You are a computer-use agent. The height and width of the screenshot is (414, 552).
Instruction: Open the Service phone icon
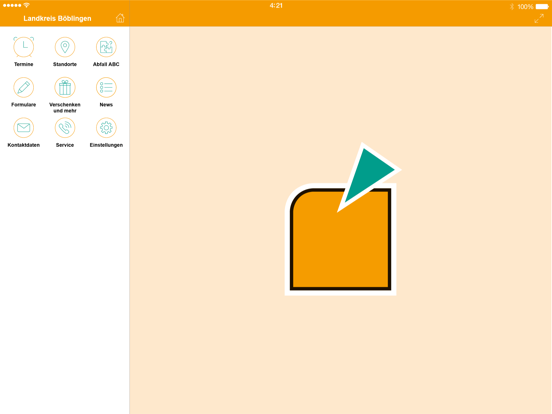coord(65,127)
